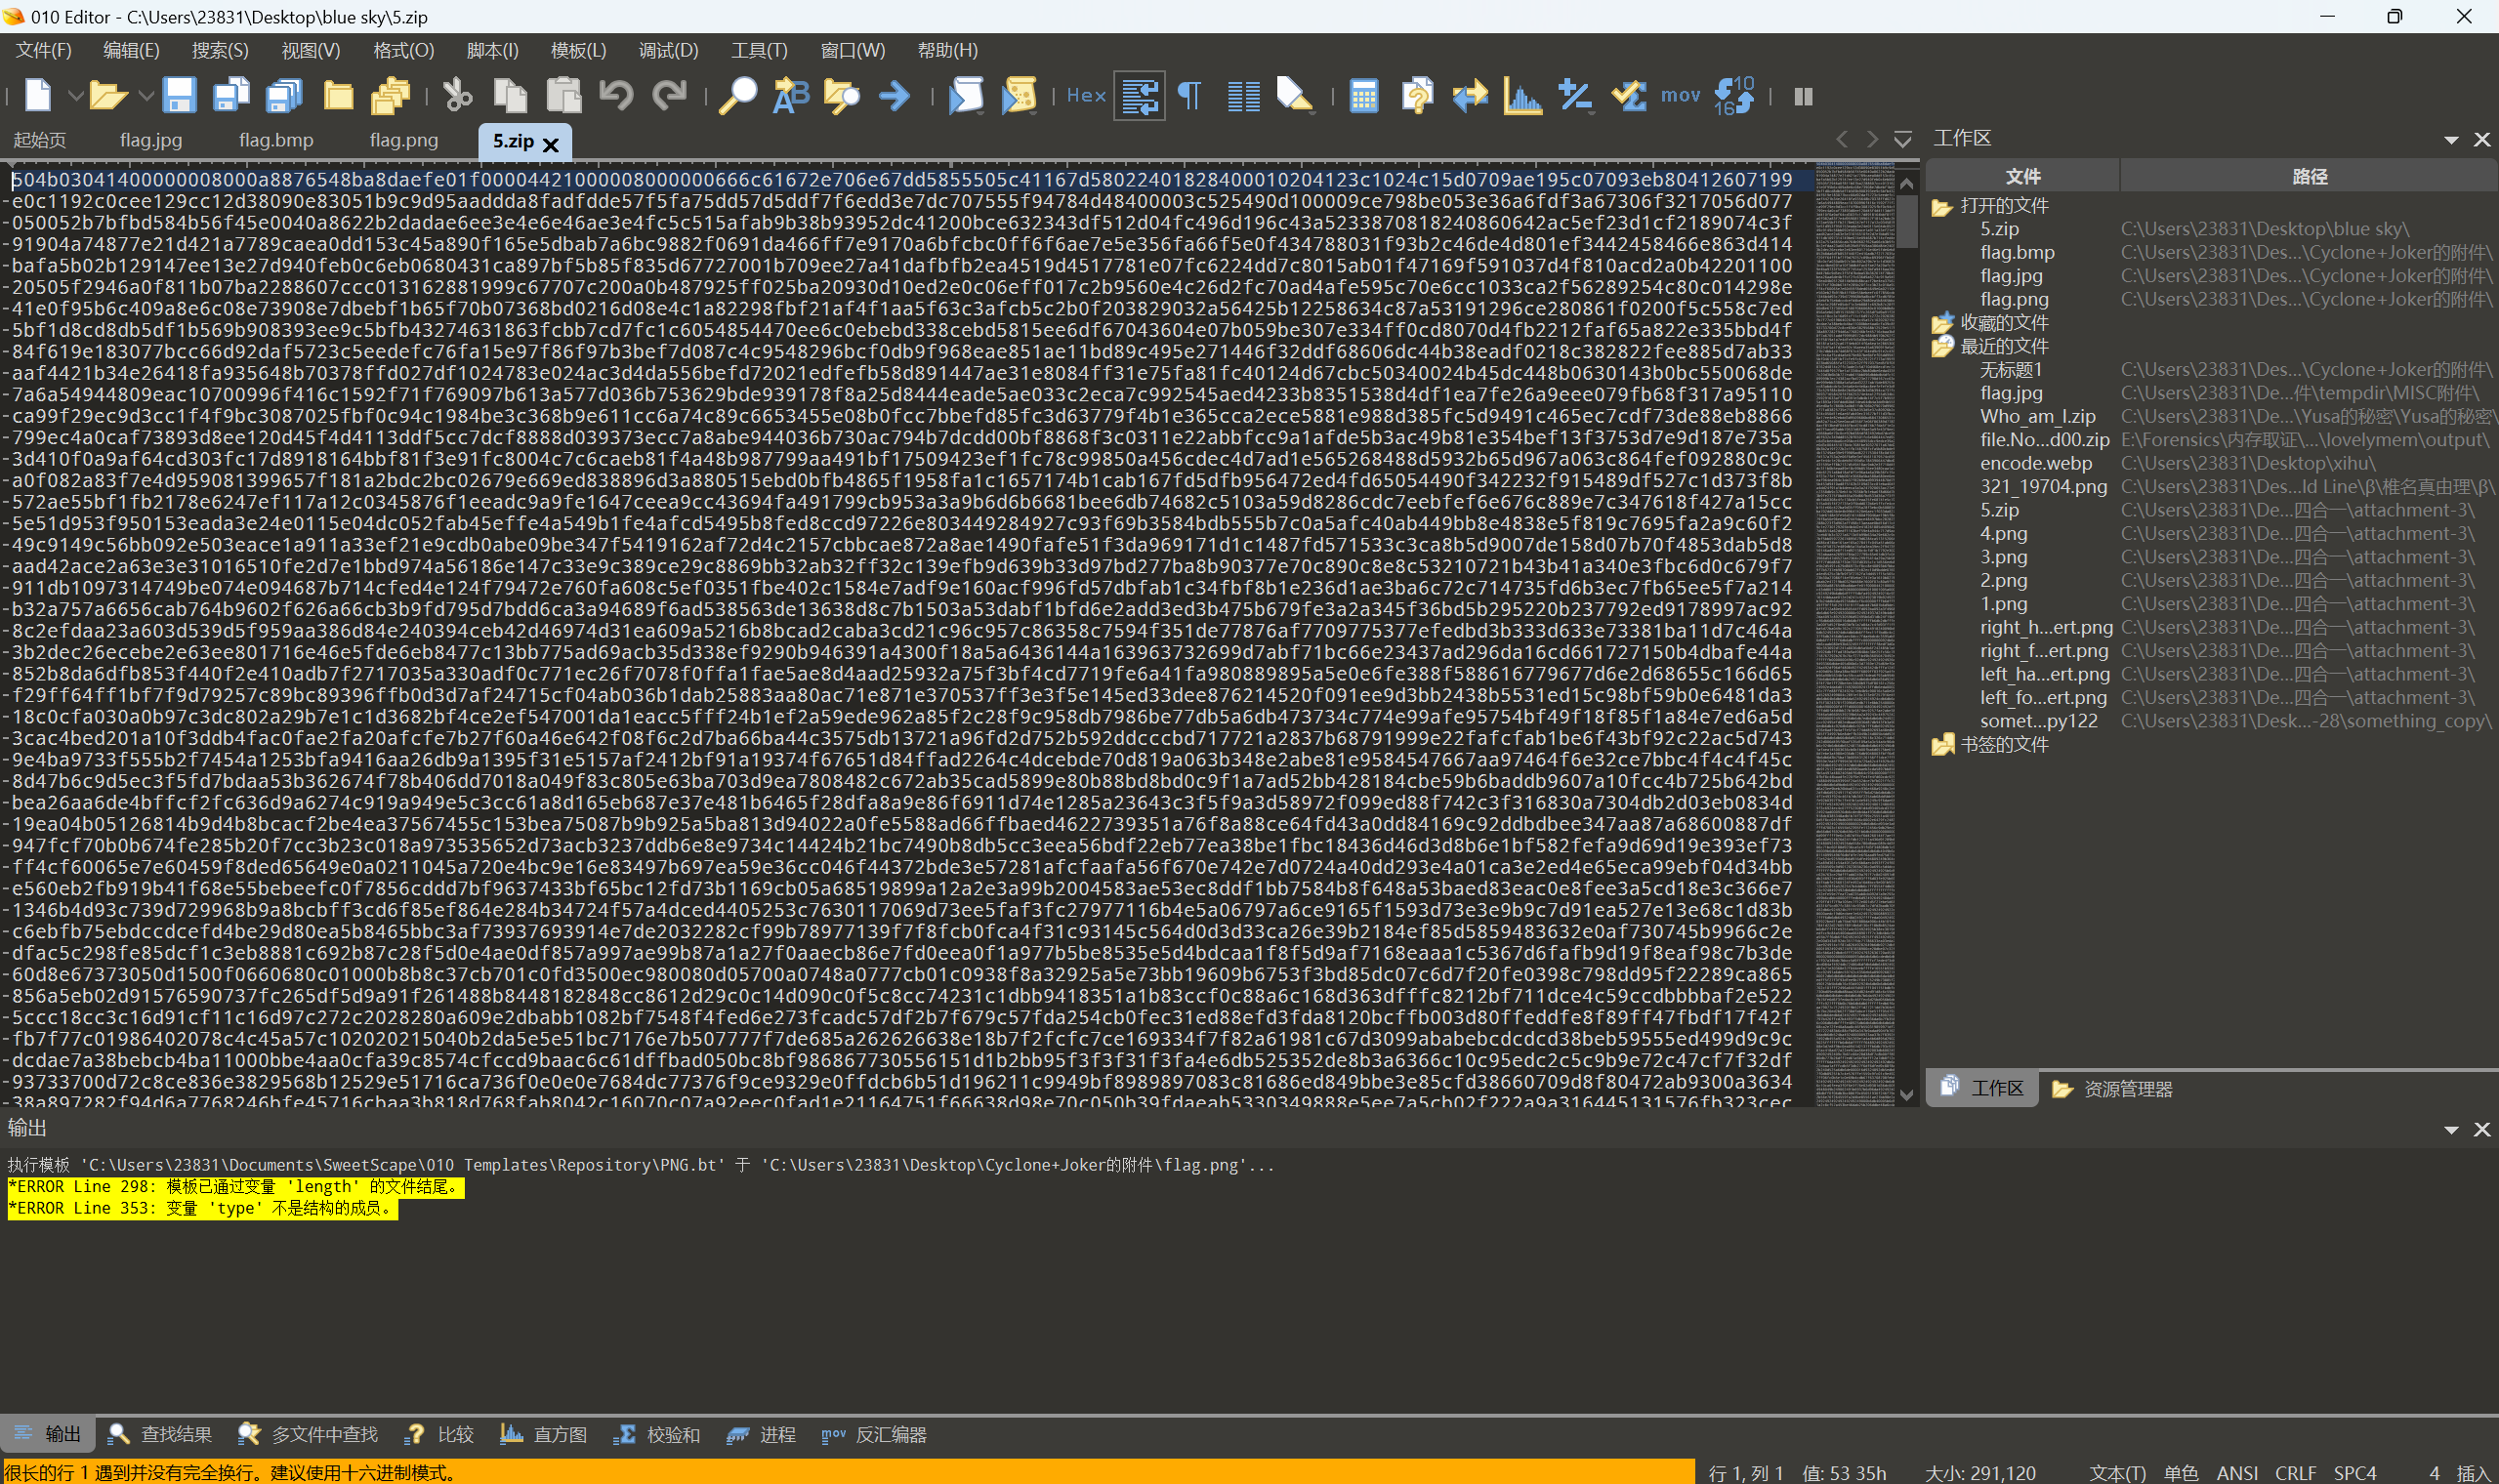
Task: Expand the 书签的文件 tree node
Action: click(x=1941, y=745)
